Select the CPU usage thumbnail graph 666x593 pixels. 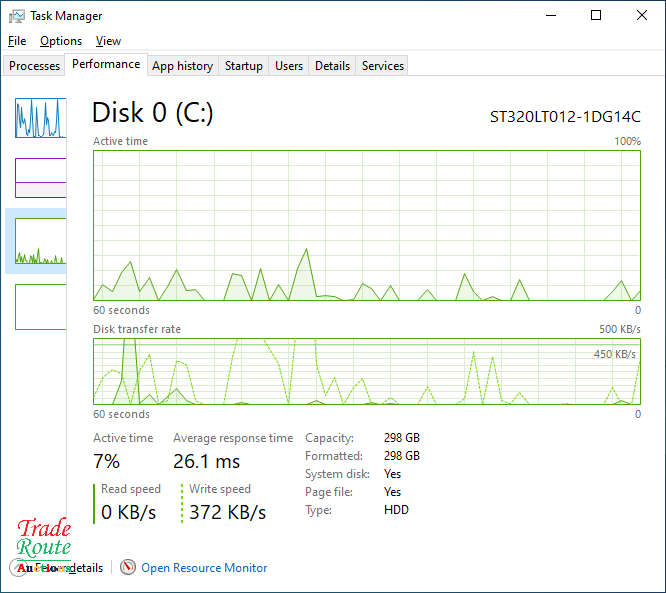pyautogui.click(x=40, y=118)
